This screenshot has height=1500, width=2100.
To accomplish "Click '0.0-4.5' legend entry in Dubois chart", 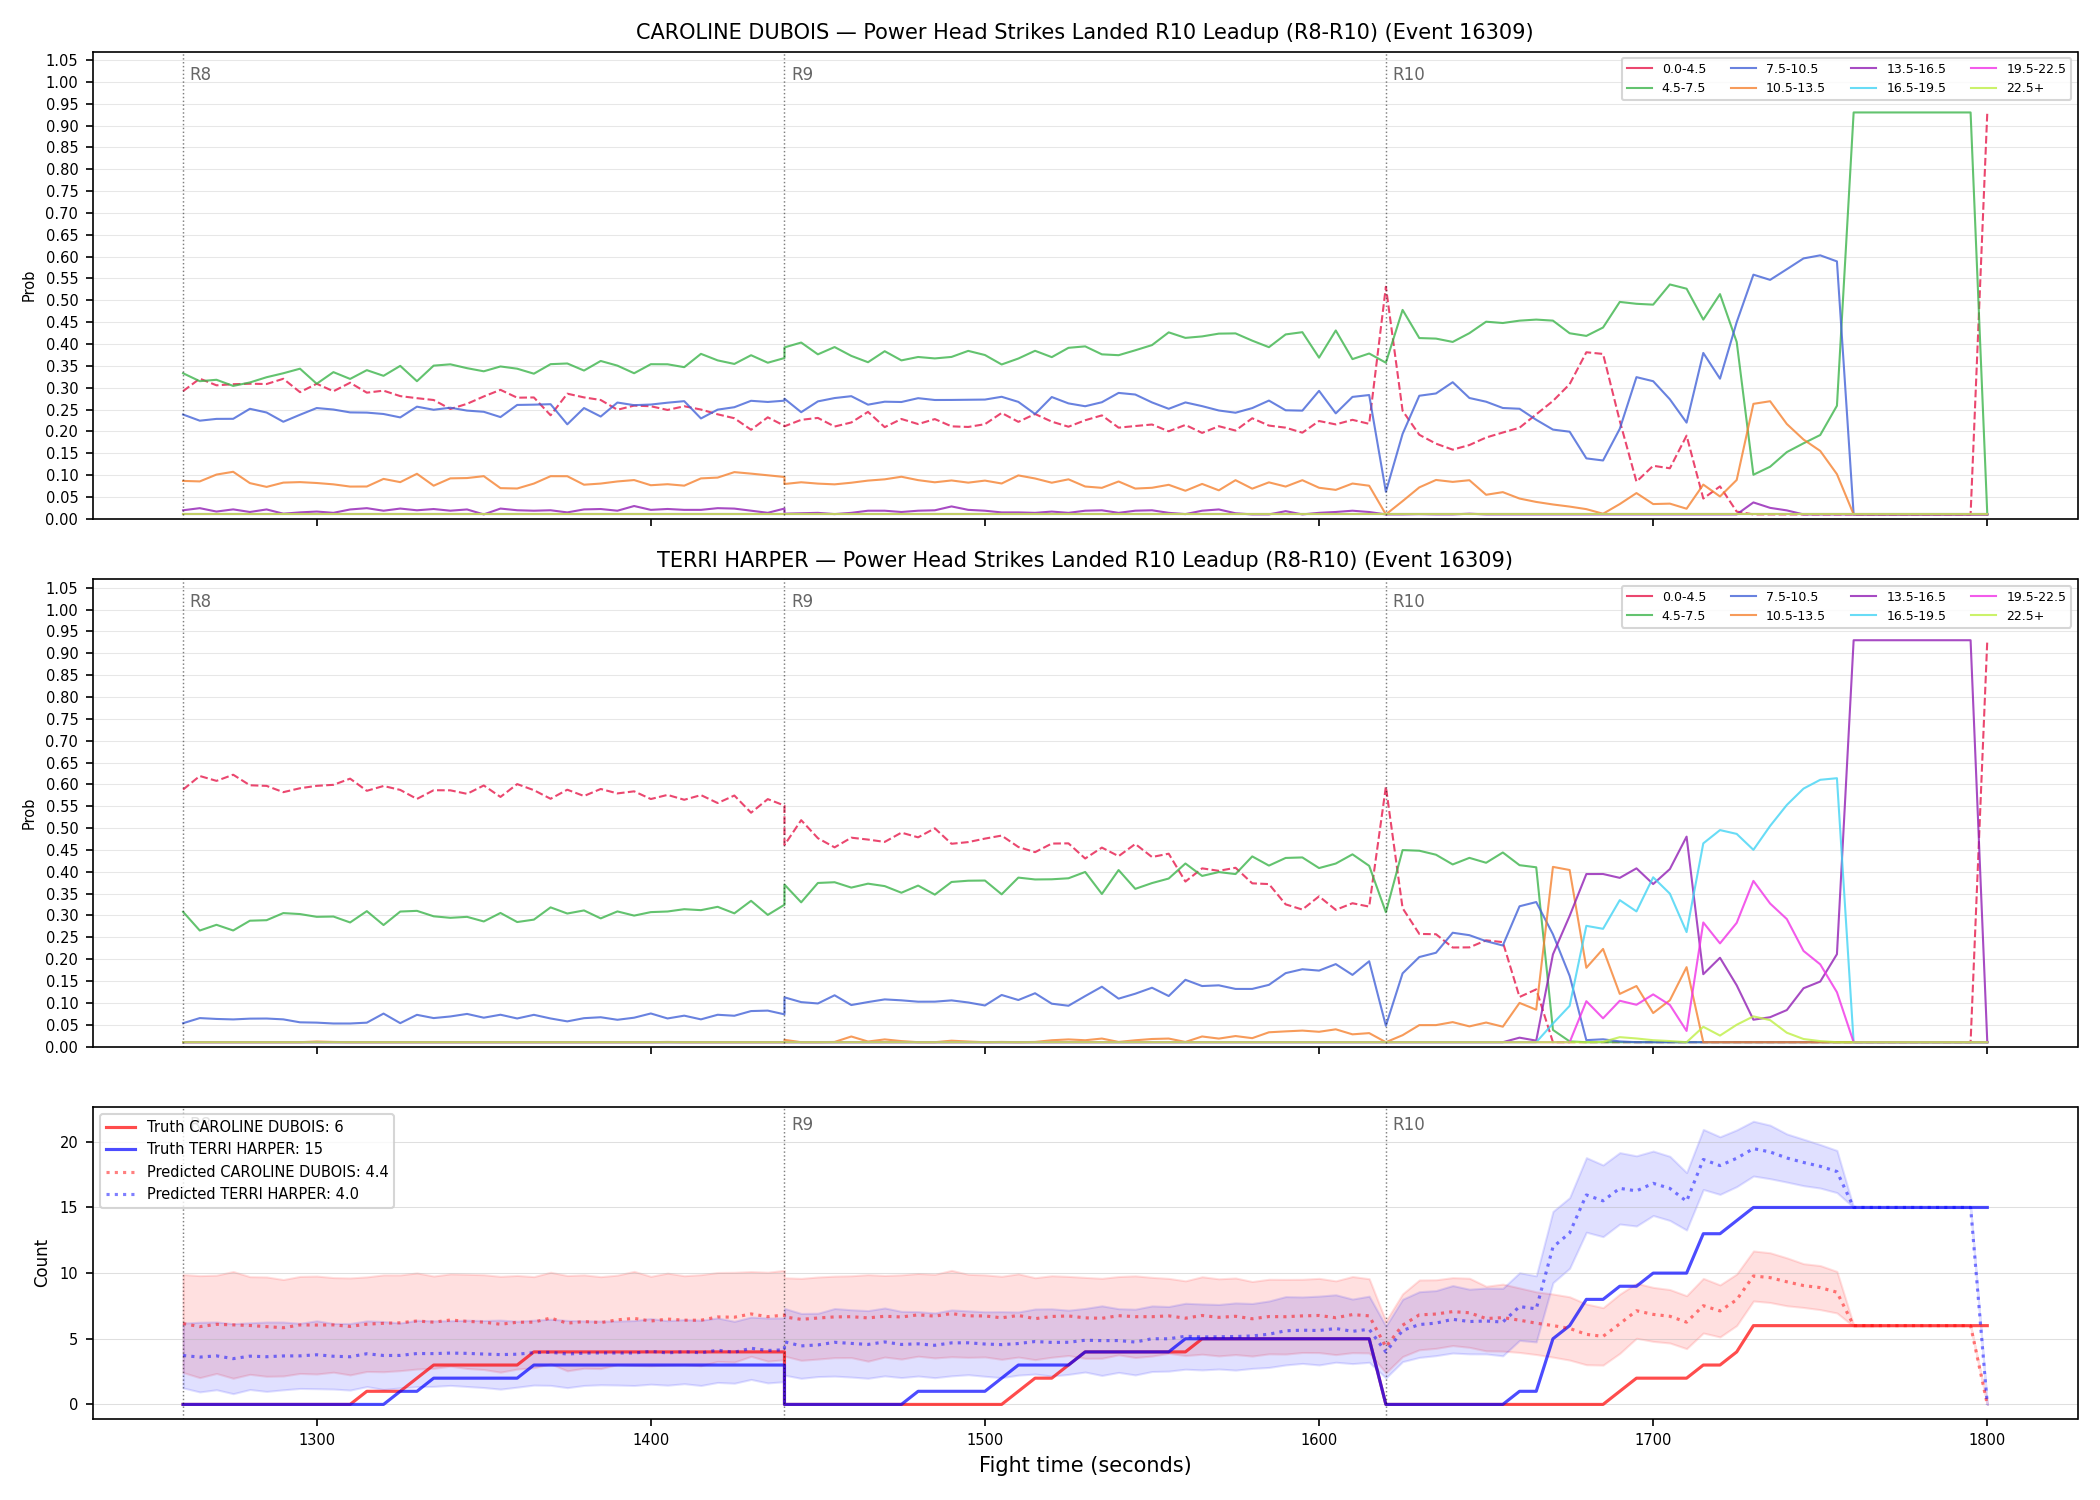I will click(1667, 69).
